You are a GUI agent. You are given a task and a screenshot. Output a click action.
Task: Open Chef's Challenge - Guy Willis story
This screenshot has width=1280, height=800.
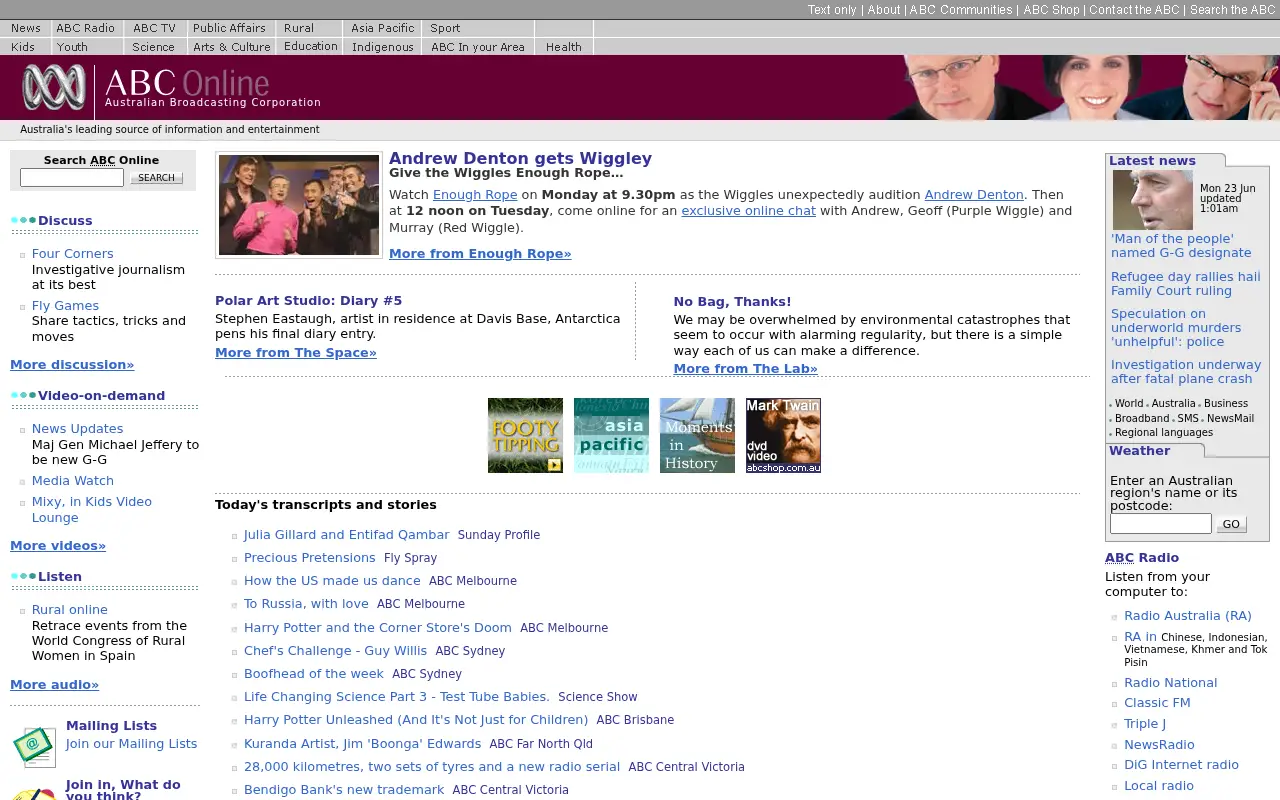tap(335, 651)
